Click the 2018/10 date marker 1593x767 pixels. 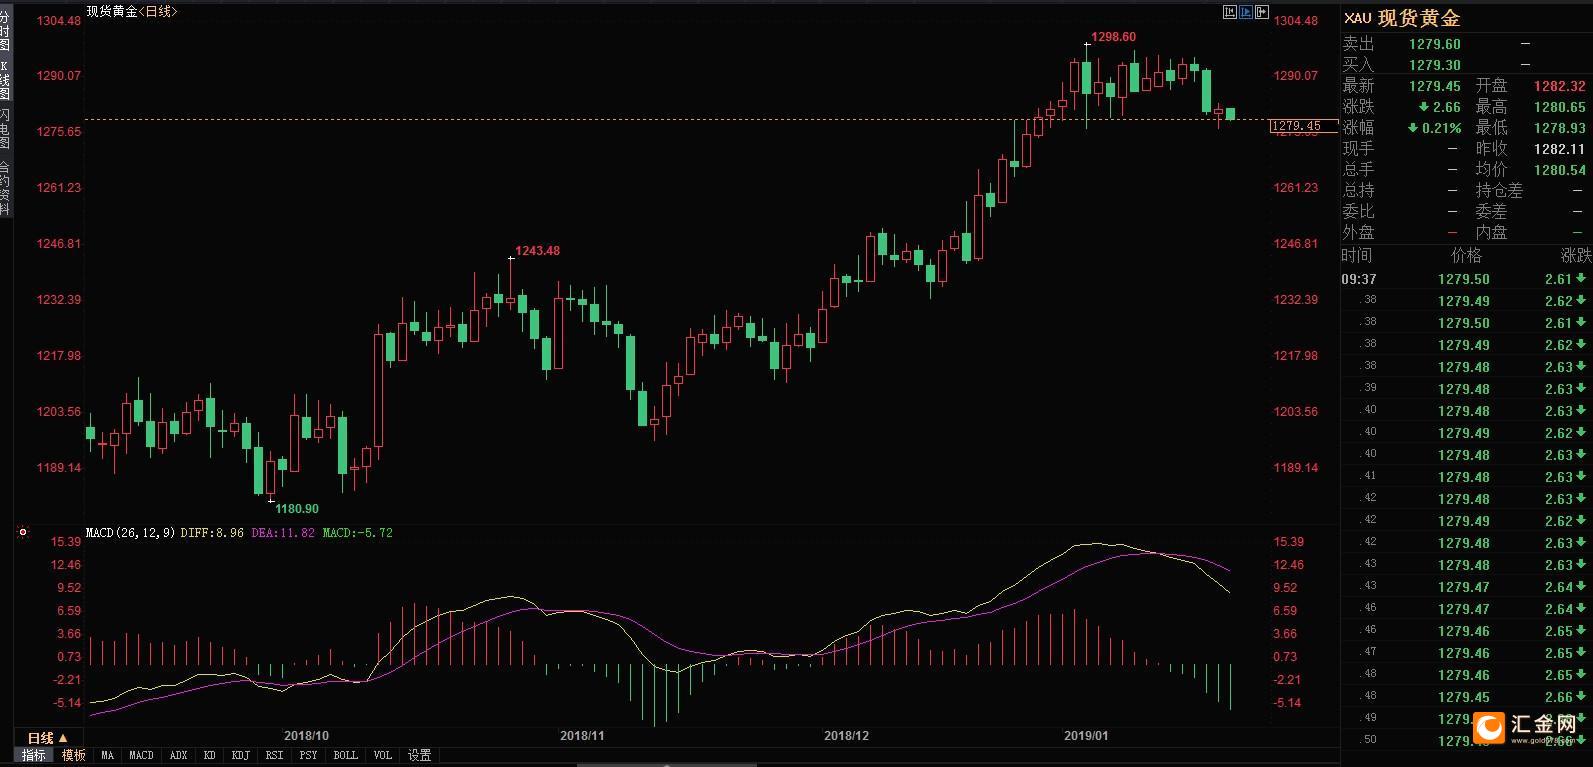click(x=307, y=735)
